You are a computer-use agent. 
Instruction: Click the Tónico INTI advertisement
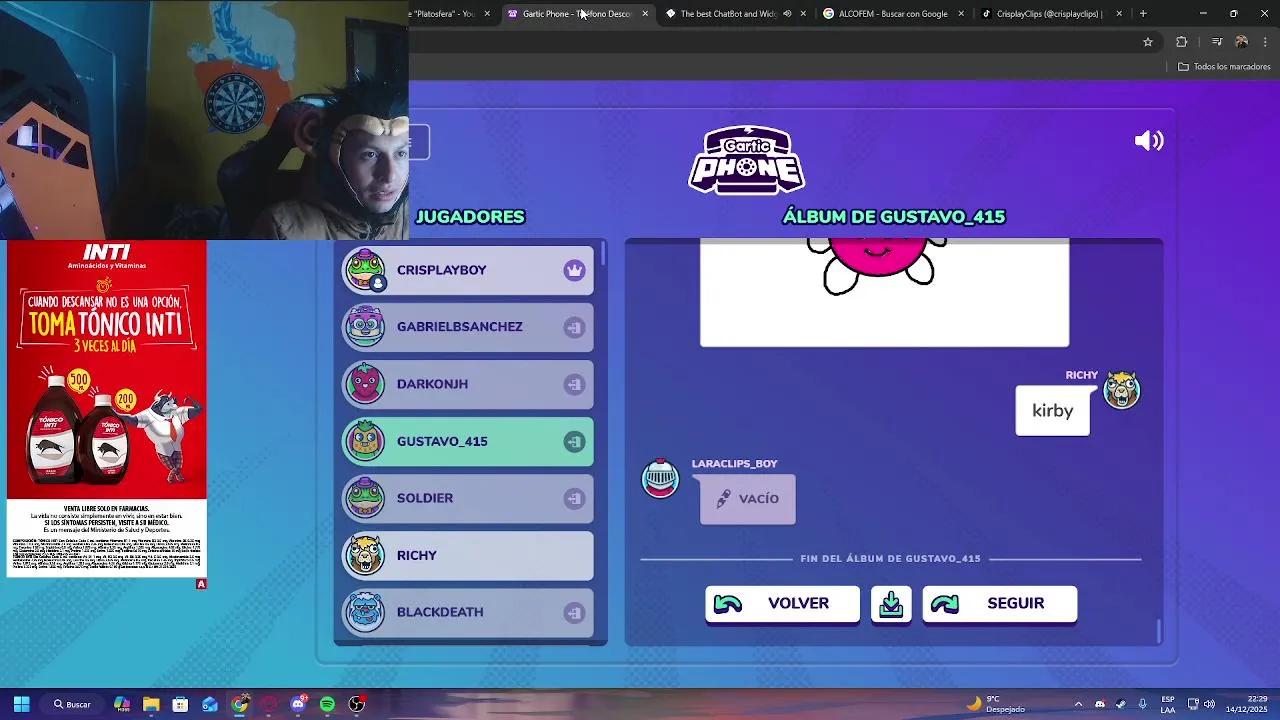click(107, 408)
